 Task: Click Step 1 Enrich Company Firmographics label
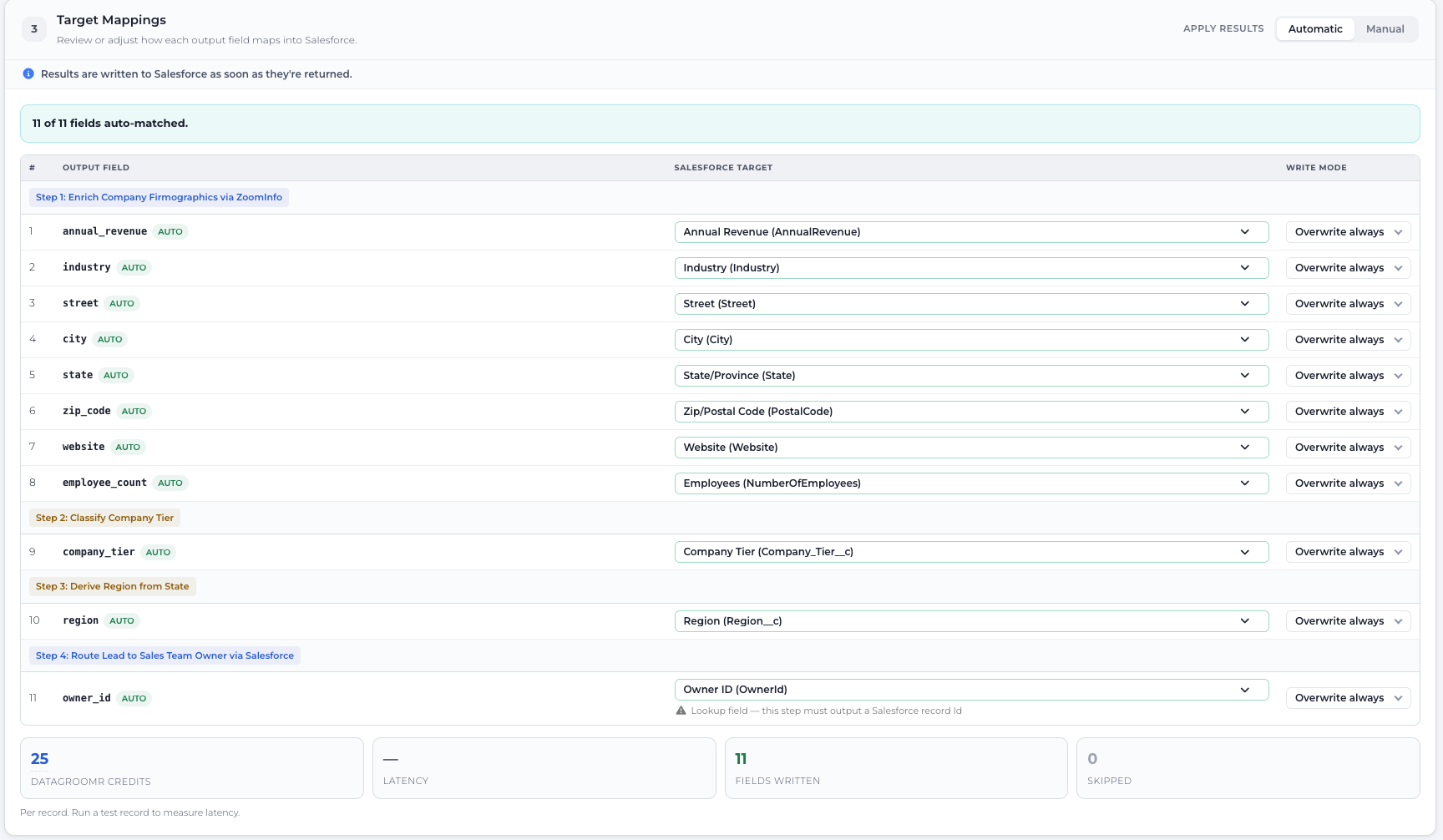click(x=159, y=198)
